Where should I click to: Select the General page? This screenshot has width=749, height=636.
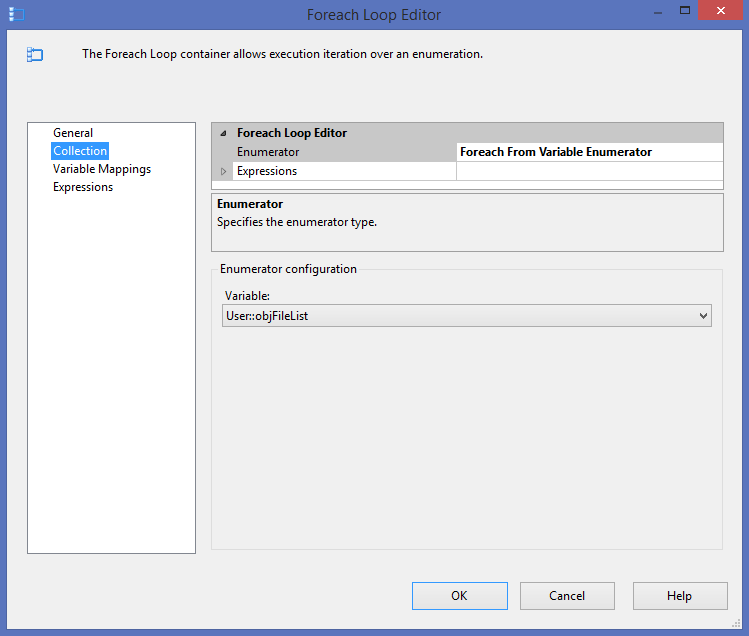73,133
